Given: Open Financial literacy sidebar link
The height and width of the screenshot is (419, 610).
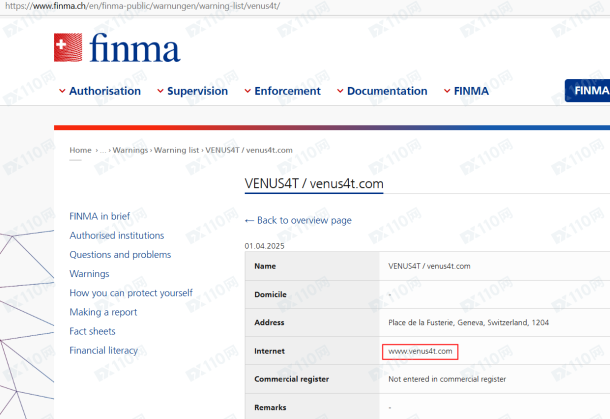Looking at the screenshot, I should pyautogui.click(x=103, y=351).
